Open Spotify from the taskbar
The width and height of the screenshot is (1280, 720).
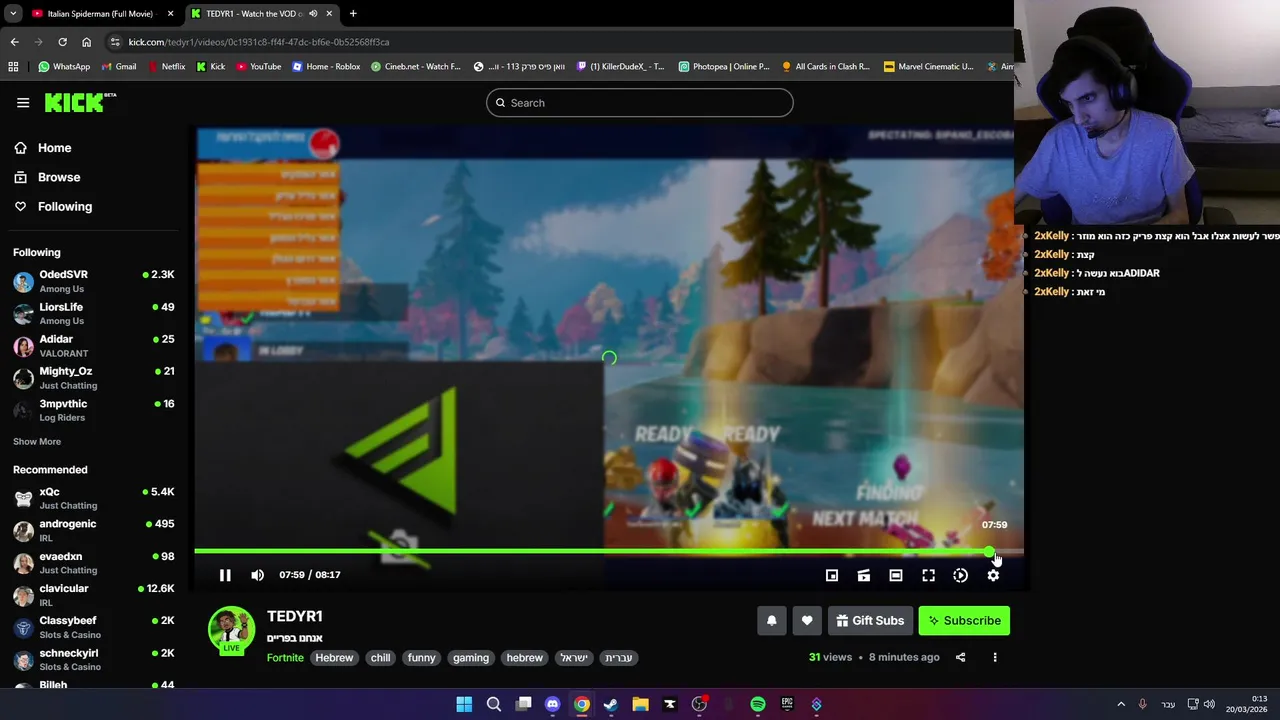758,704
